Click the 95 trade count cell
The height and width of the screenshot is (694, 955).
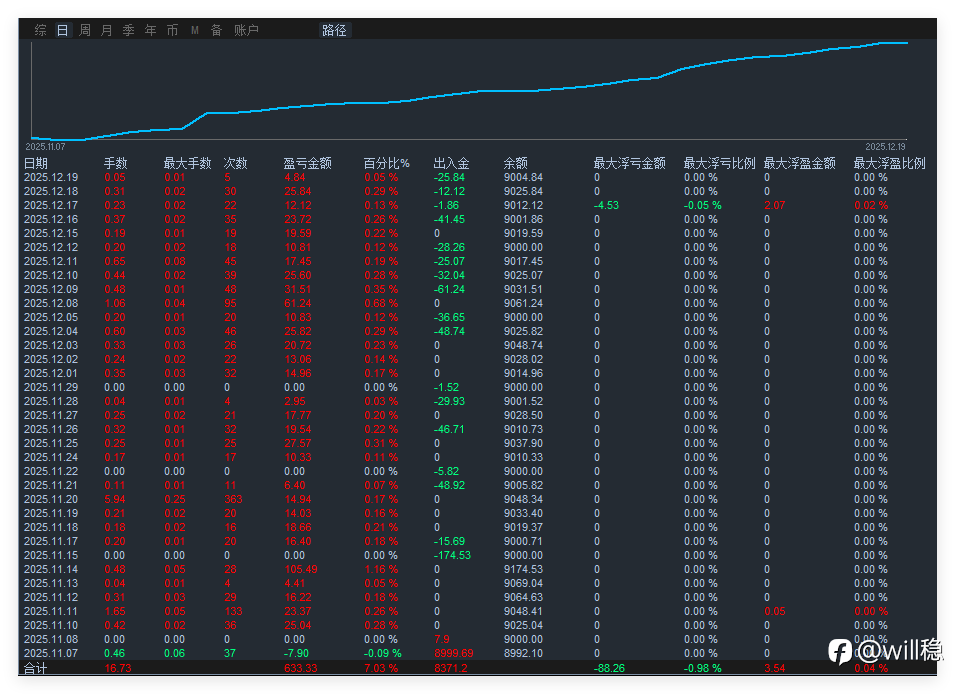click(x=230, y=303)
